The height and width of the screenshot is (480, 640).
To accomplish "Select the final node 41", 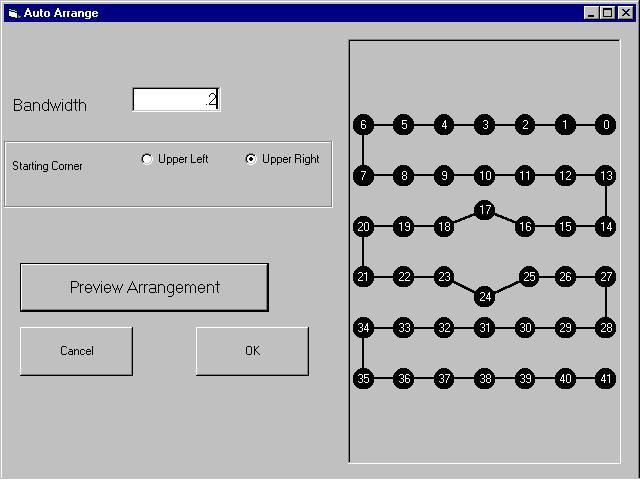I will click(x=606, y=378).
